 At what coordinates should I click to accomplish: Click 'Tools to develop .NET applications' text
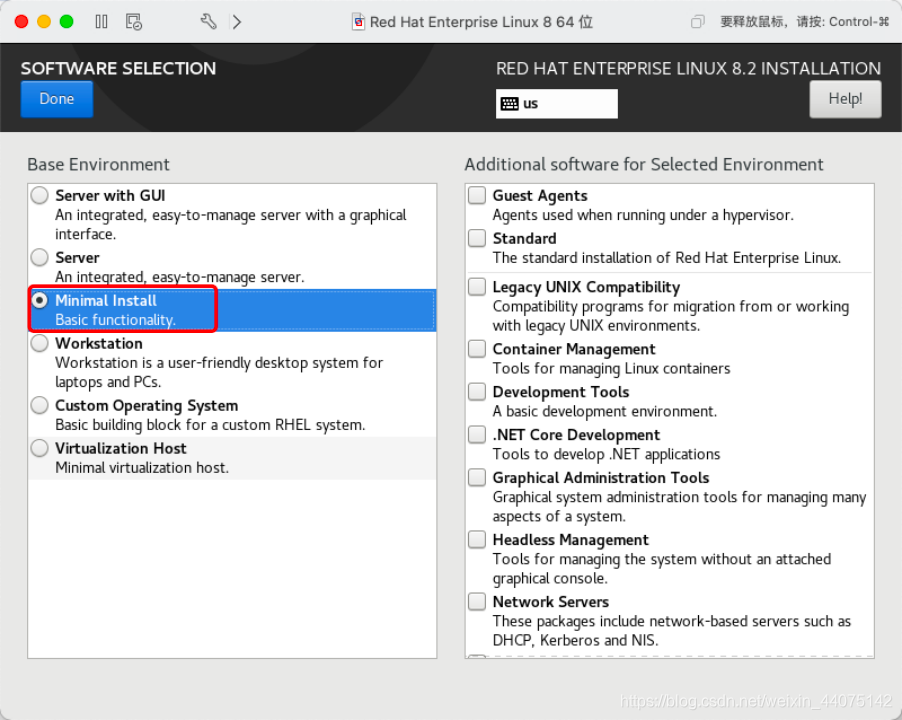(x=606, y=454)
